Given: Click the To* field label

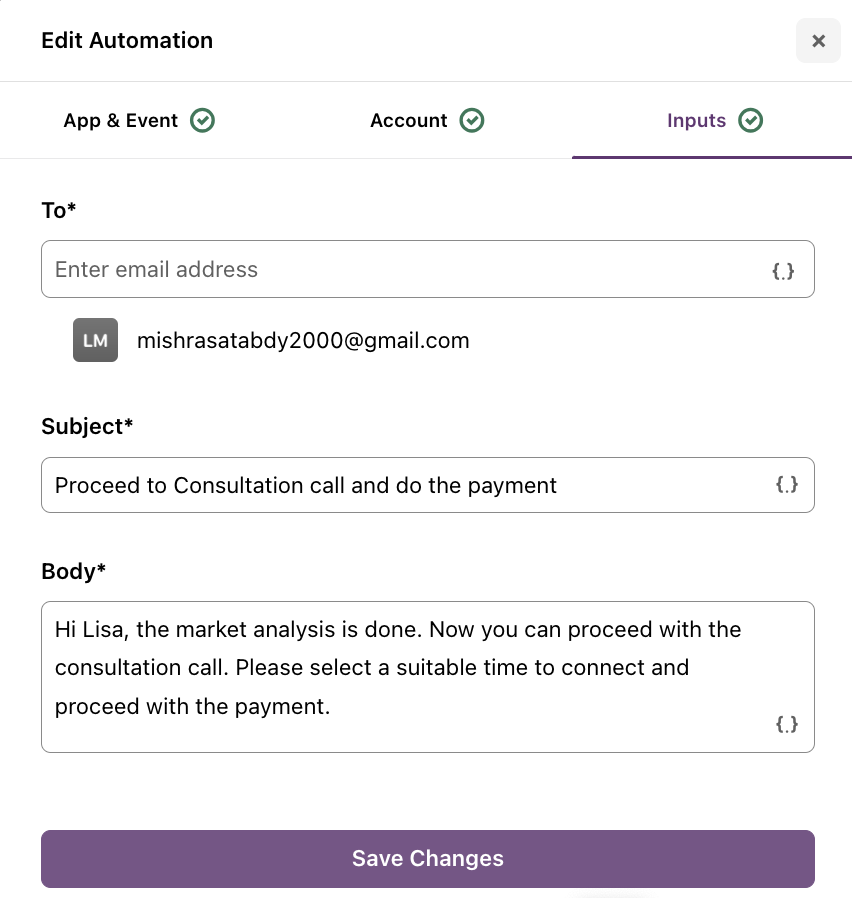Looking at the screenshot, I should [x=58, y=210].
